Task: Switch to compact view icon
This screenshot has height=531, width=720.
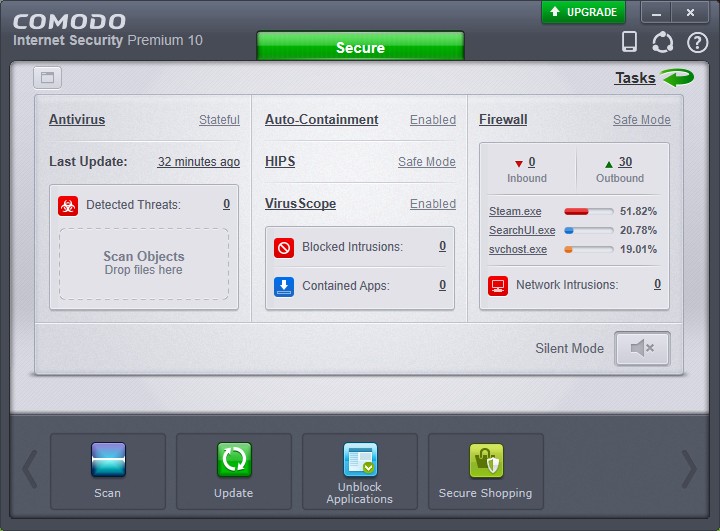Action: (47, 78)
